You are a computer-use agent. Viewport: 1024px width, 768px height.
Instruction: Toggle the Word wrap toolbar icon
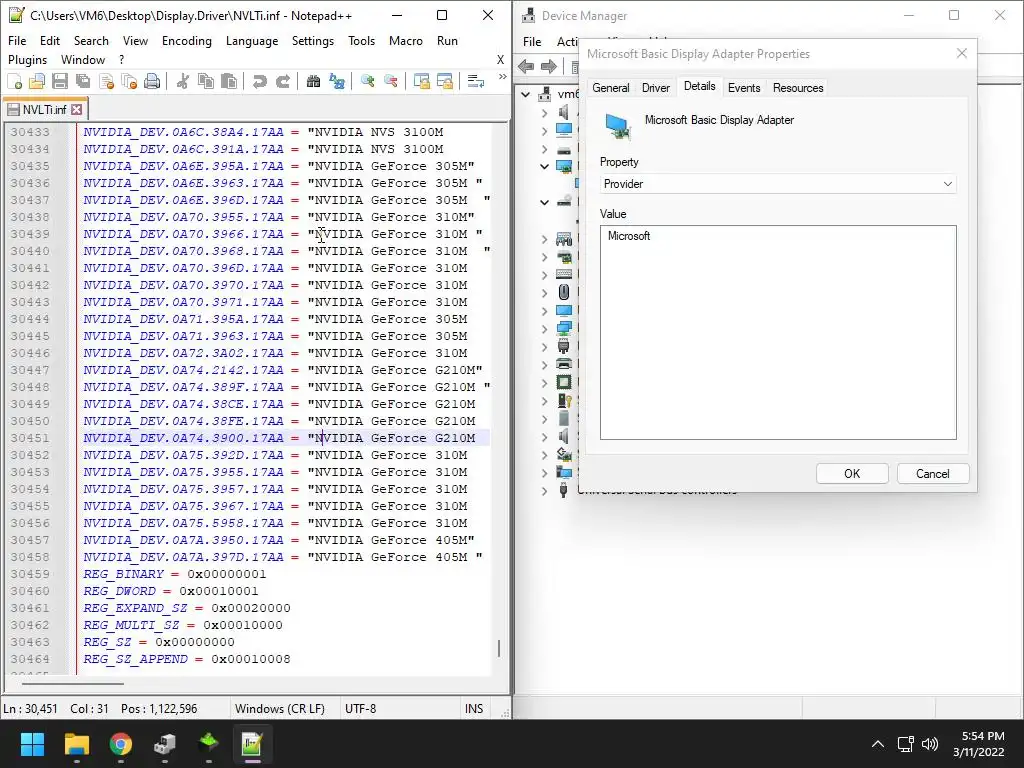(x=475, y=82)
